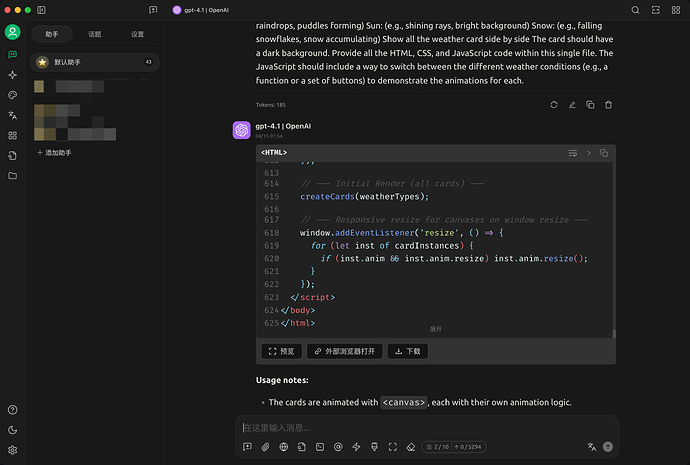Open the mini apps grid in sidebar
The width and height of the screenshot is (690, 465).
(12, 135)
